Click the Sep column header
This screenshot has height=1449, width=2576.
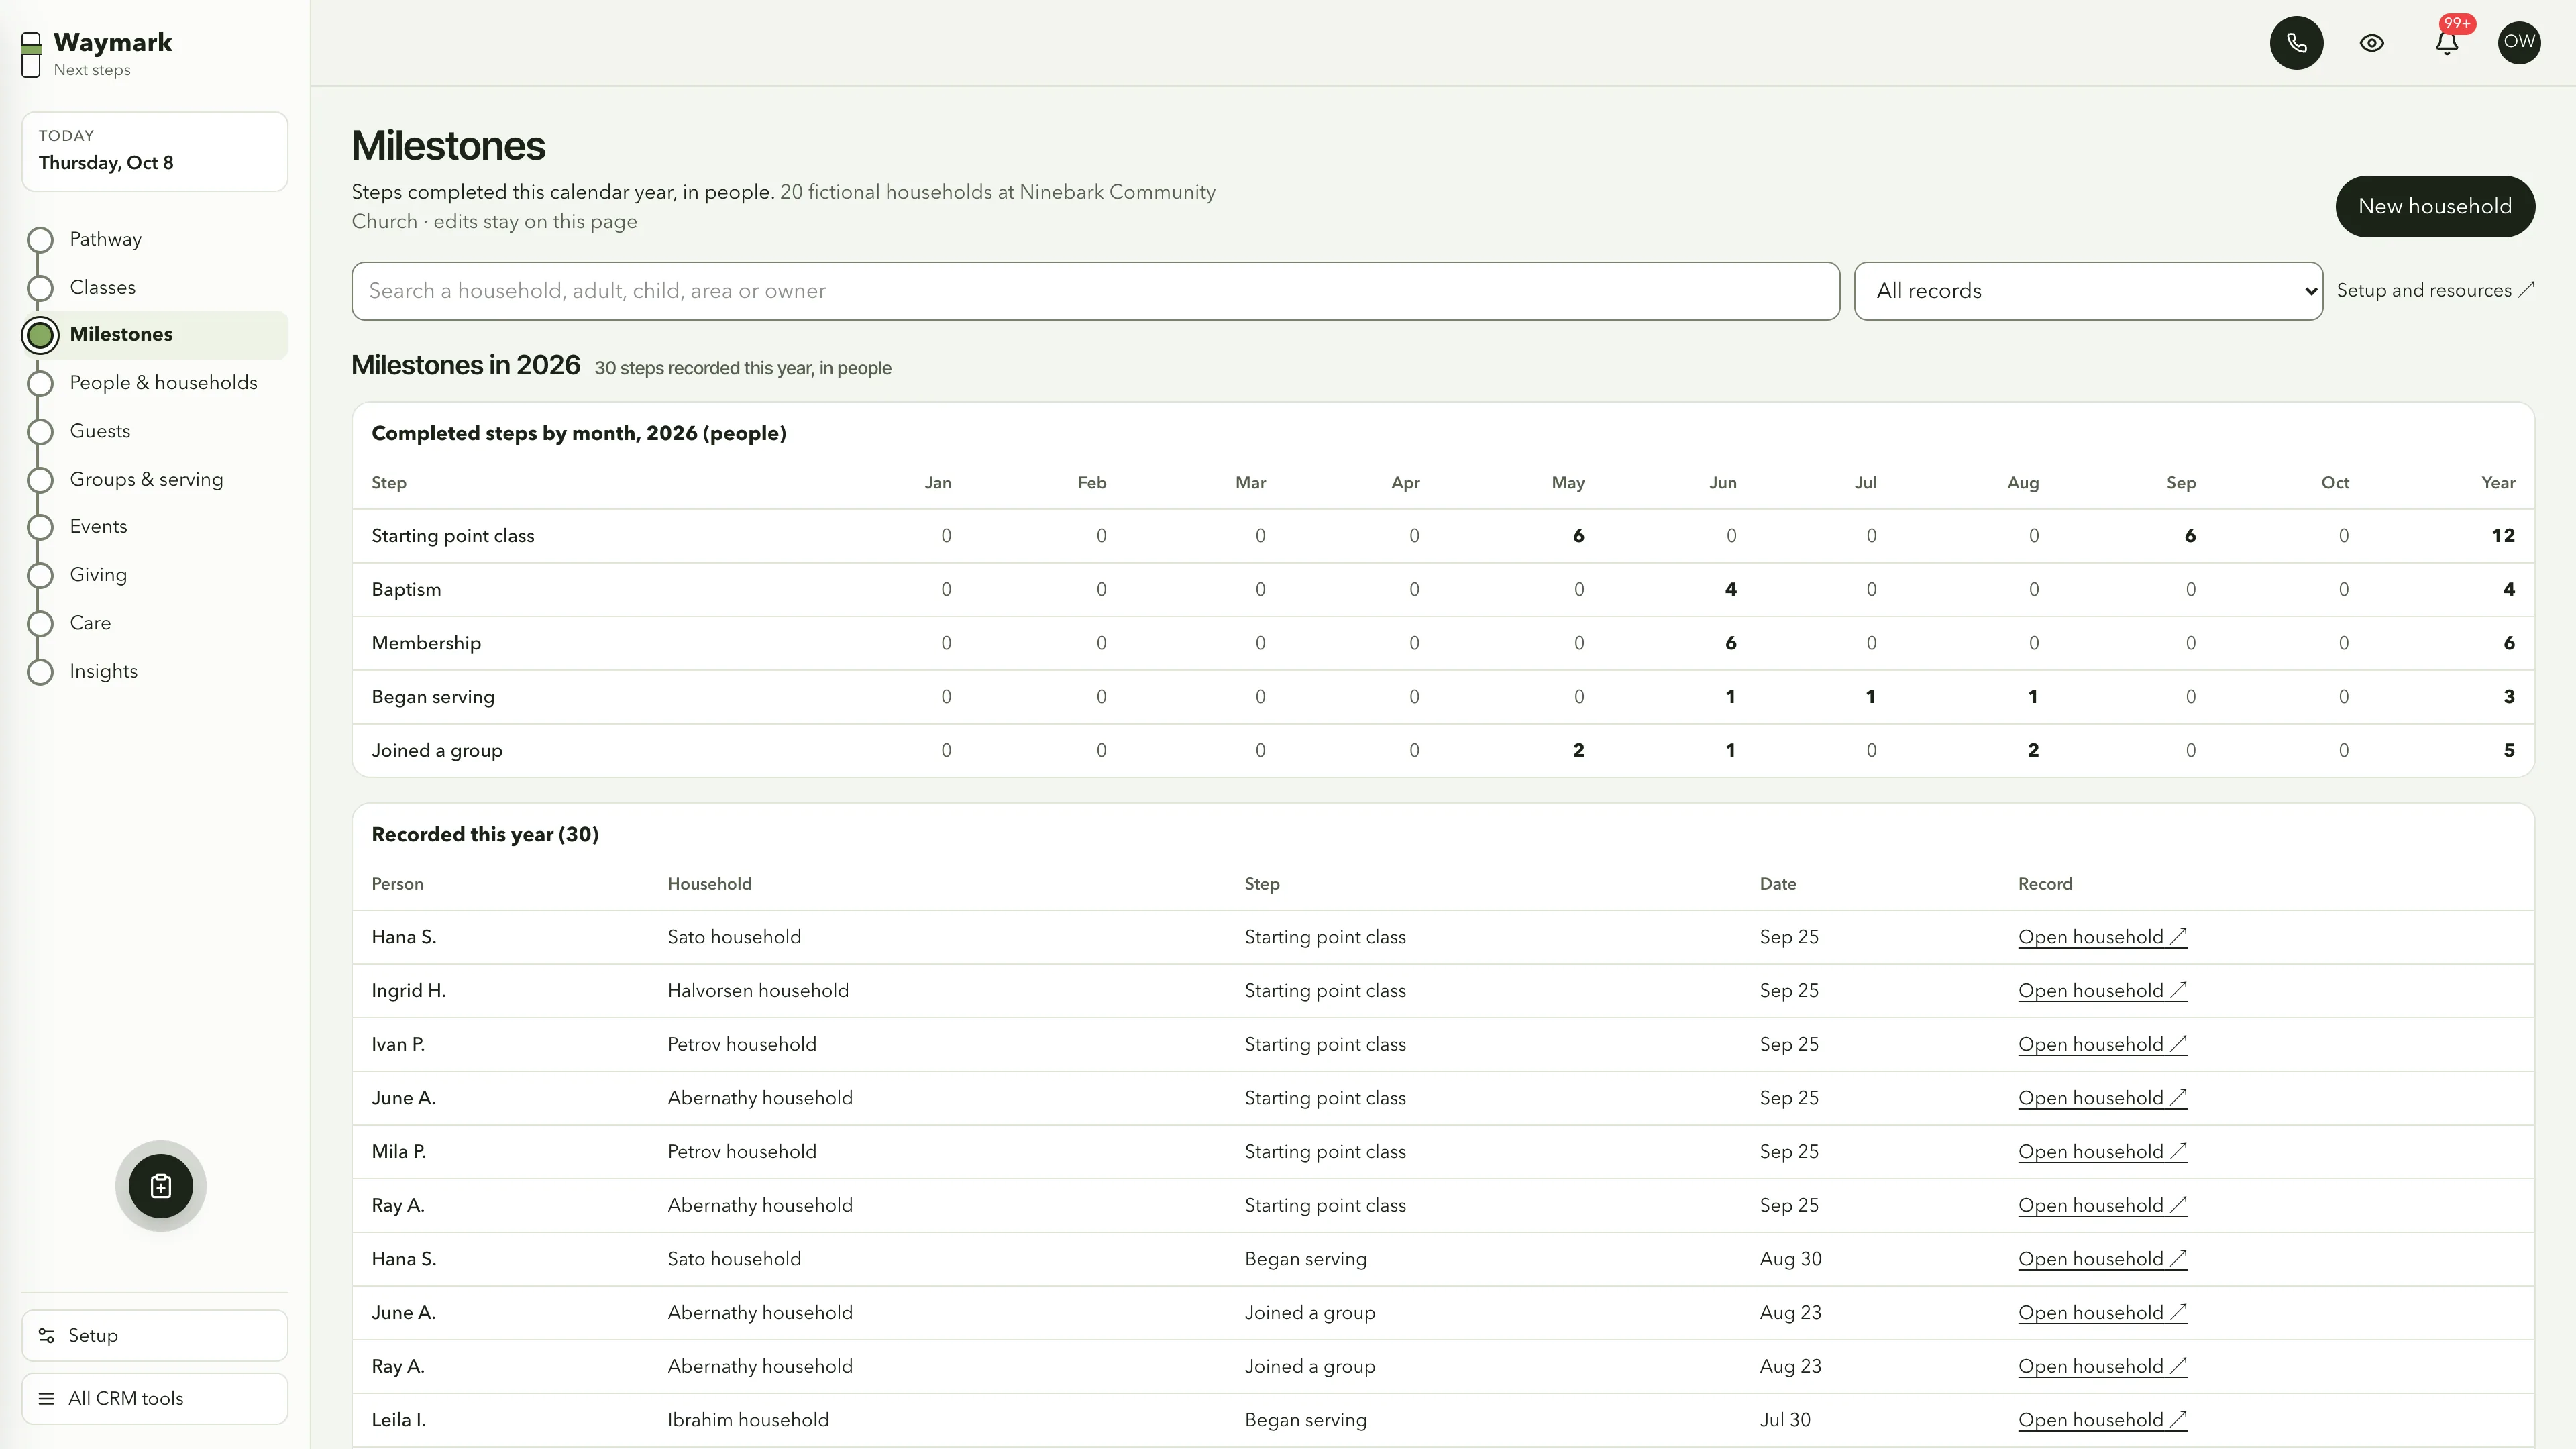pos(2181,483)
